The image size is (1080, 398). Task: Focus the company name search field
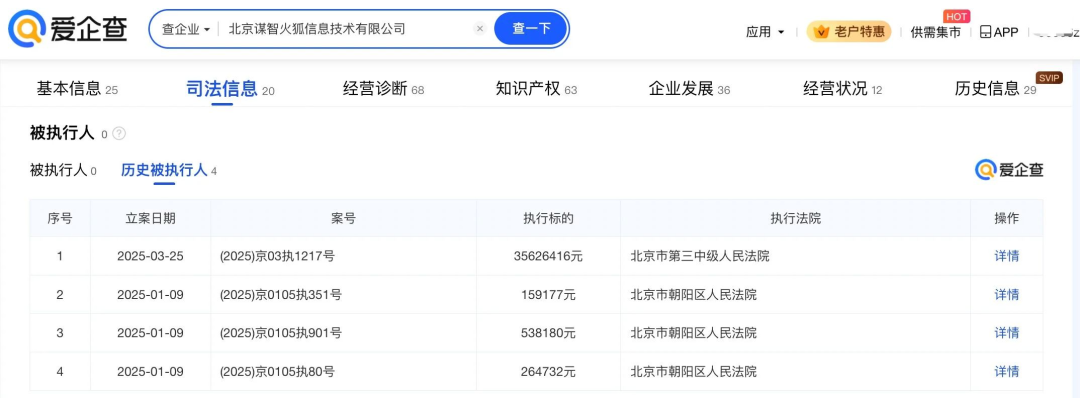point(348,29)
